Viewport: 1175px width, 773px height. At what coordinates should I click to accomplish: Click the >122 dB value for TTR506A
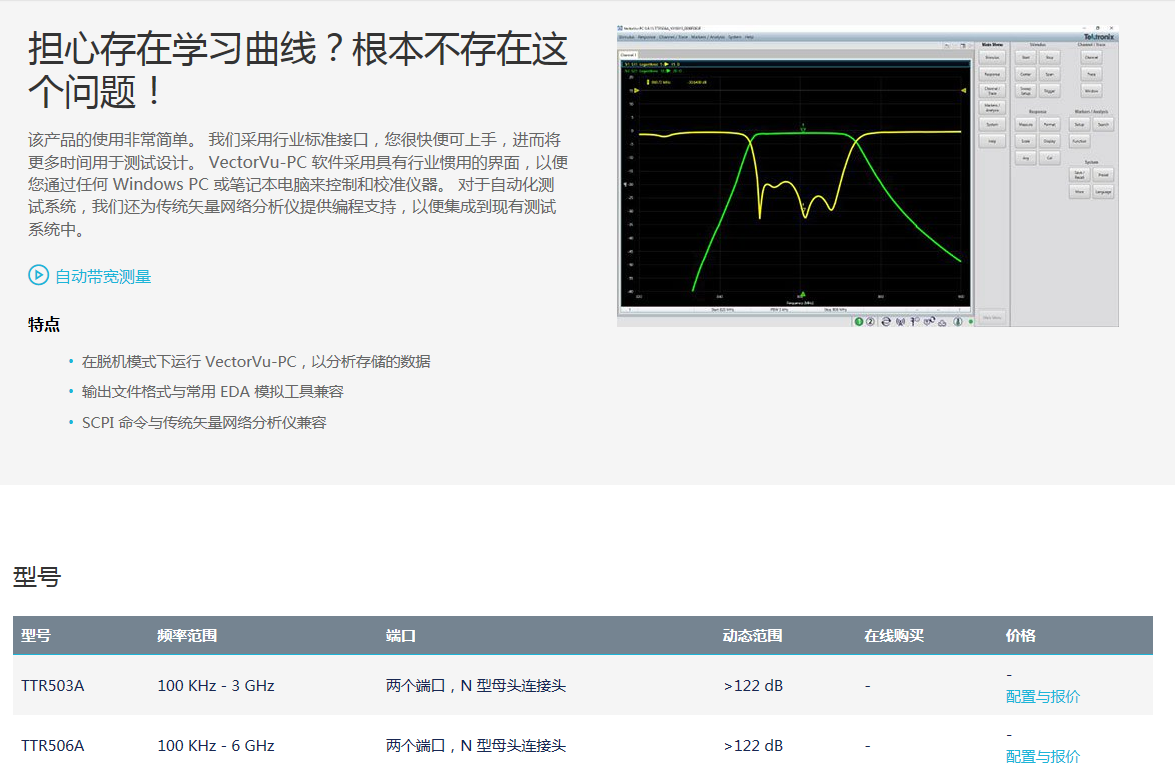(753, 745)
